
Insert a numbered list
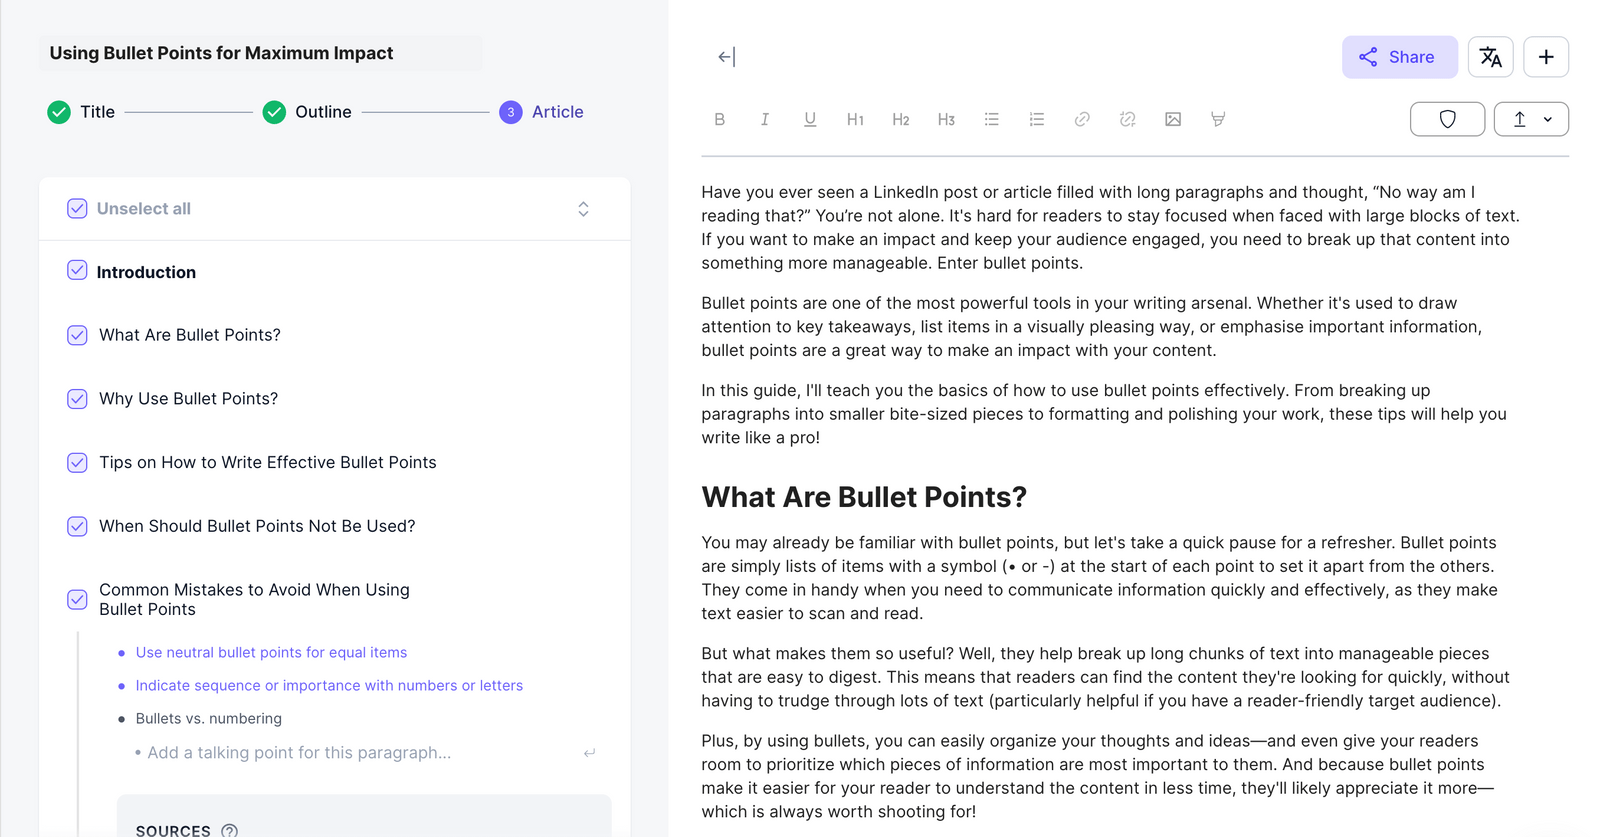(1036, 119)
